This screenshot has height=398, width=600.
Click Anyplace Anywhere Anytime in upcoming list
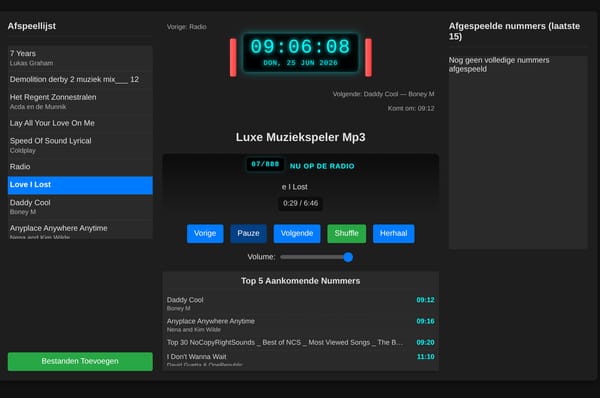point(300,325)
